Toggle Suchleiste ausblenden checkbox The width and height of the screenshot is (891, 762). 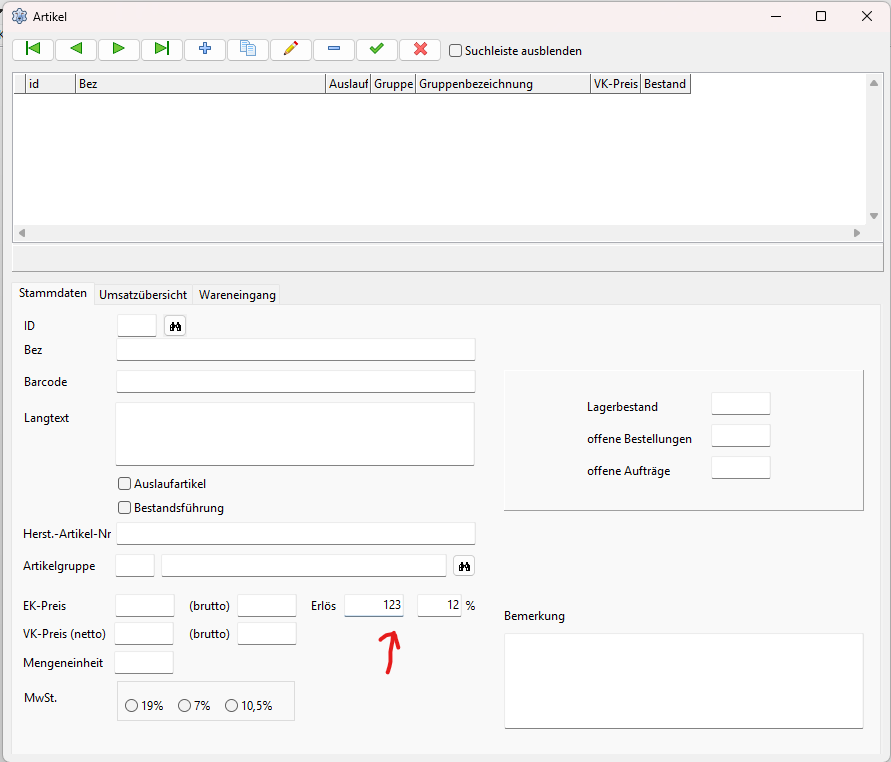455,51
